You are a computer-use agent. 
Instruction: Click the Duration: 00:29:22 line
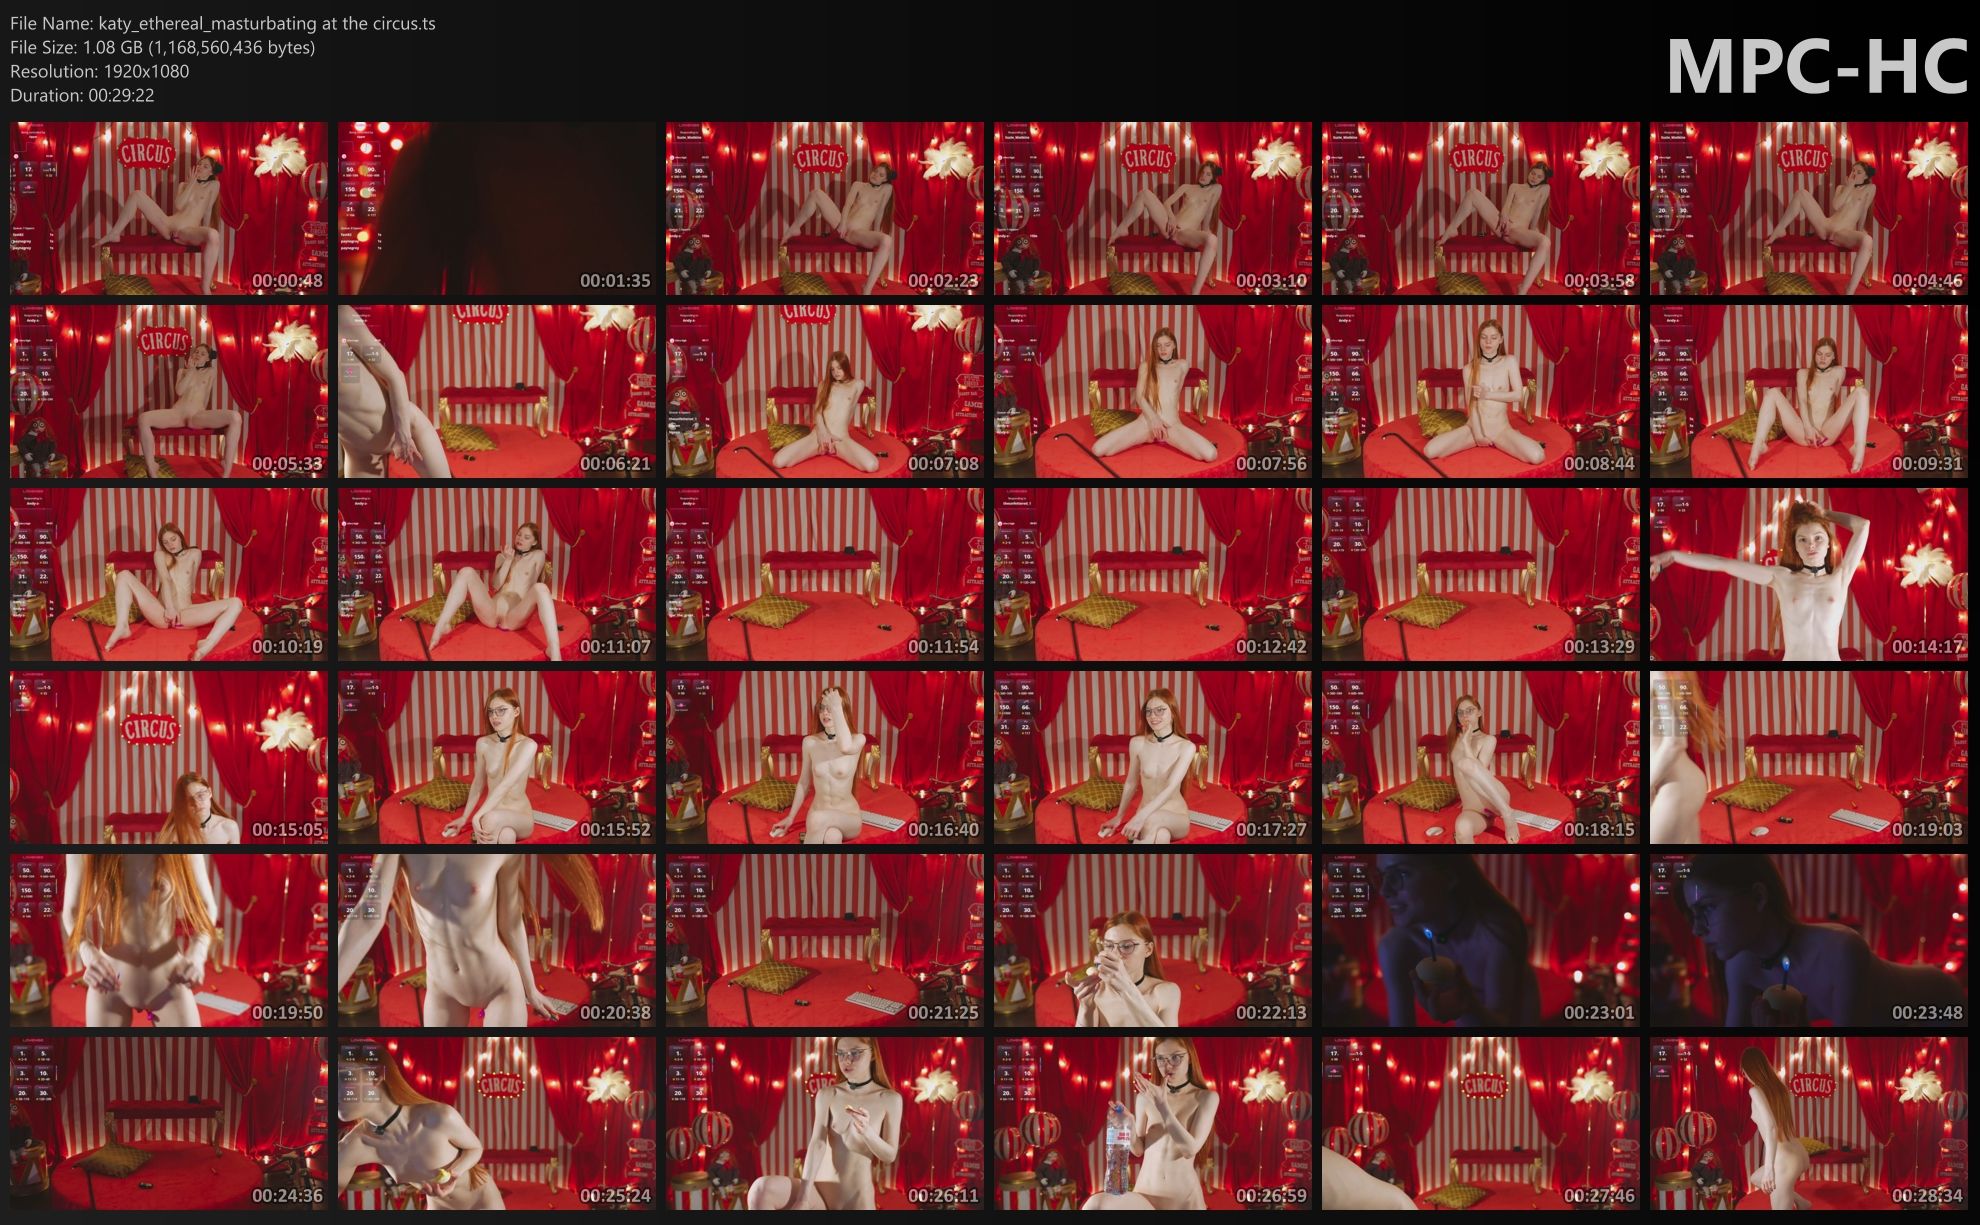pyautogui.click(x=82, y=95)
